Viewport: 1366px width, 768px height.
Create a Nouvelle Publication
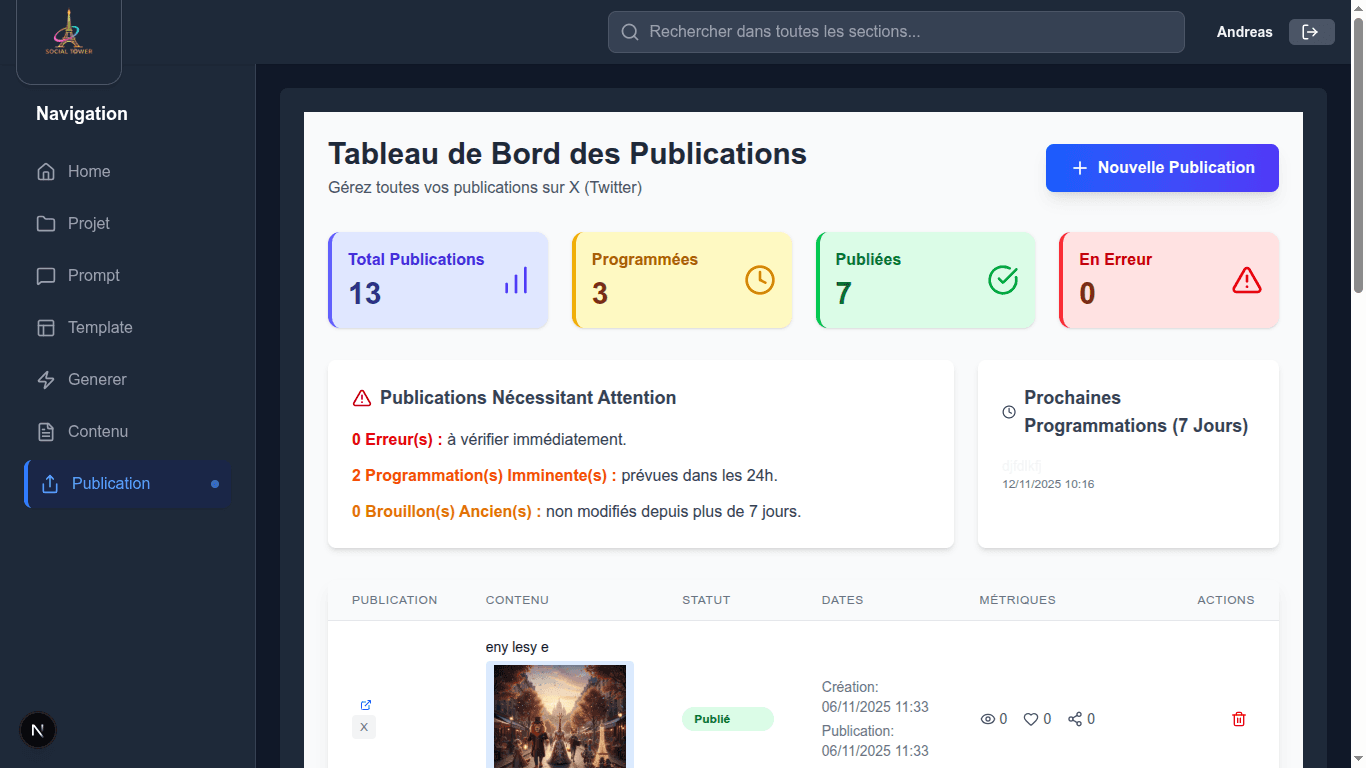click(x=1162, y=168)
